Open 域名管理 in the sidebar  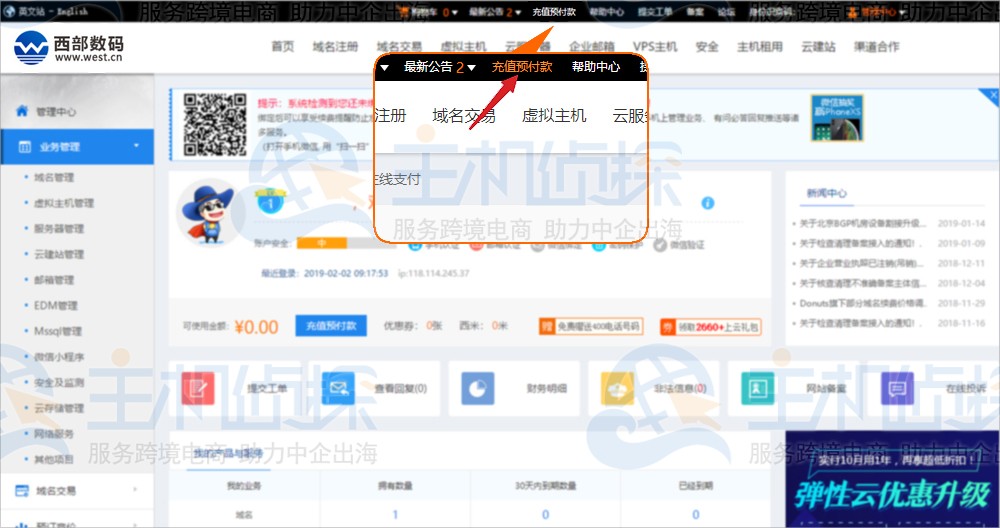[54, 177]
